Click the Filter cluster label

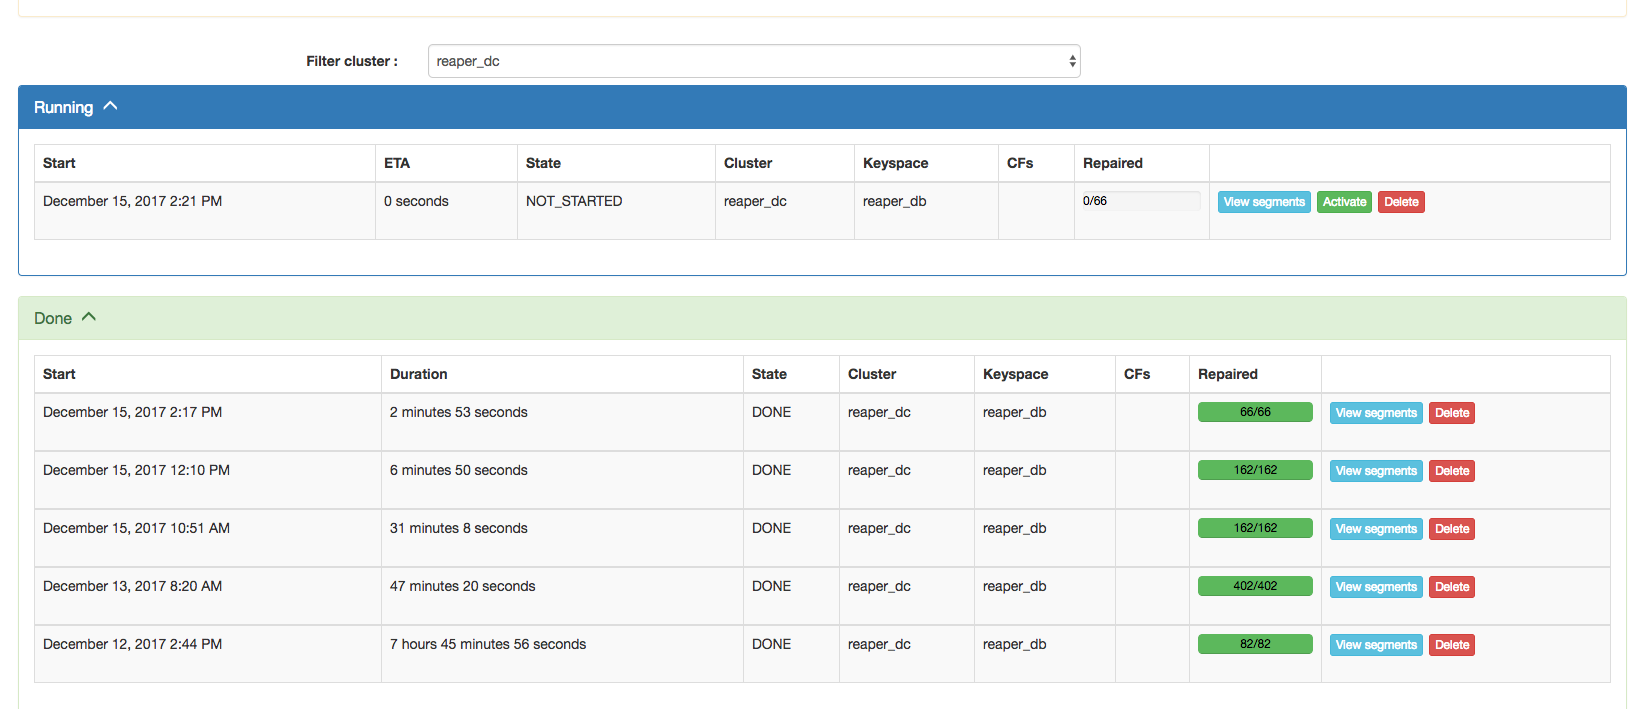point(352,61)
